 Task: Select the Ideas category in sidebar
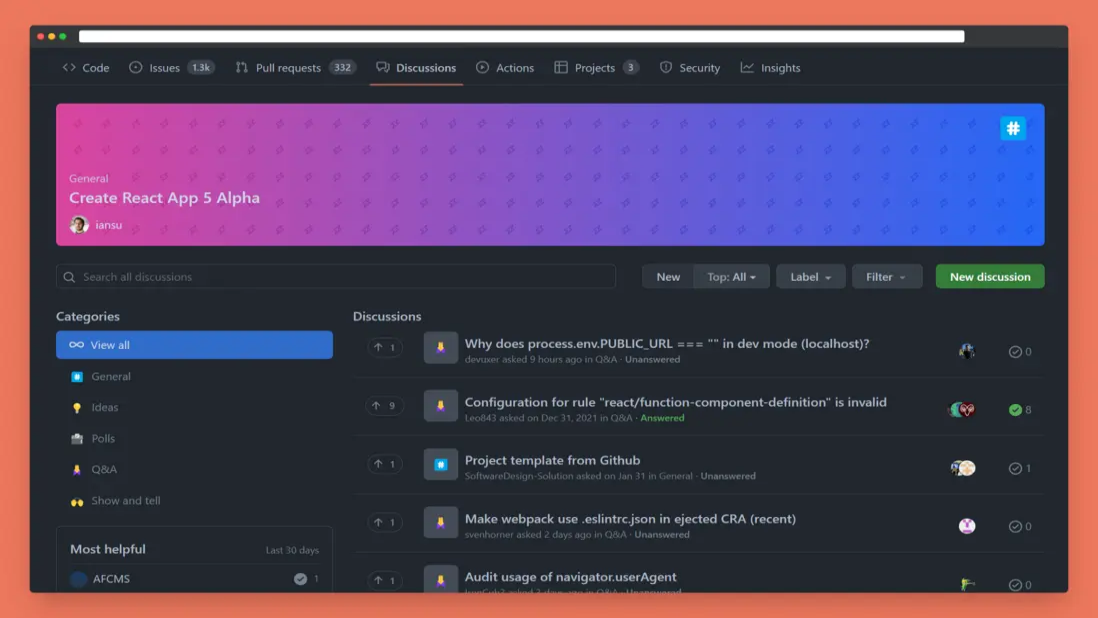(x=105, y=408)
